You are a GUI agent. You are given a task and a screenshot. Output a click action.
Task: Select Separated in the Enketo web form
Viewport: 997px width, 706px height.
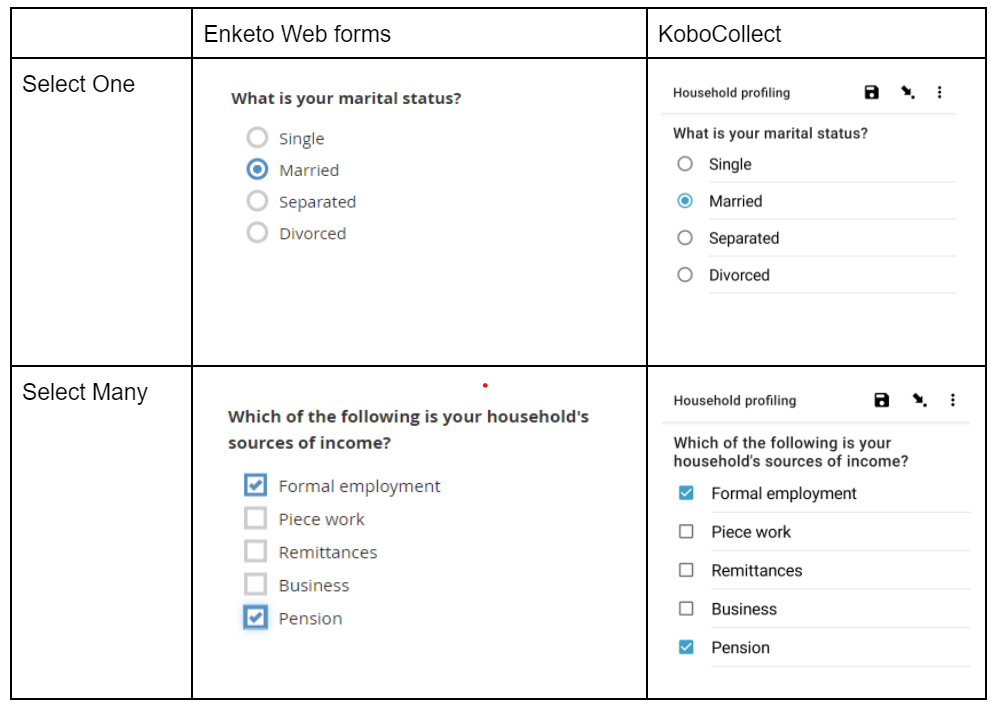coord(257,201)
